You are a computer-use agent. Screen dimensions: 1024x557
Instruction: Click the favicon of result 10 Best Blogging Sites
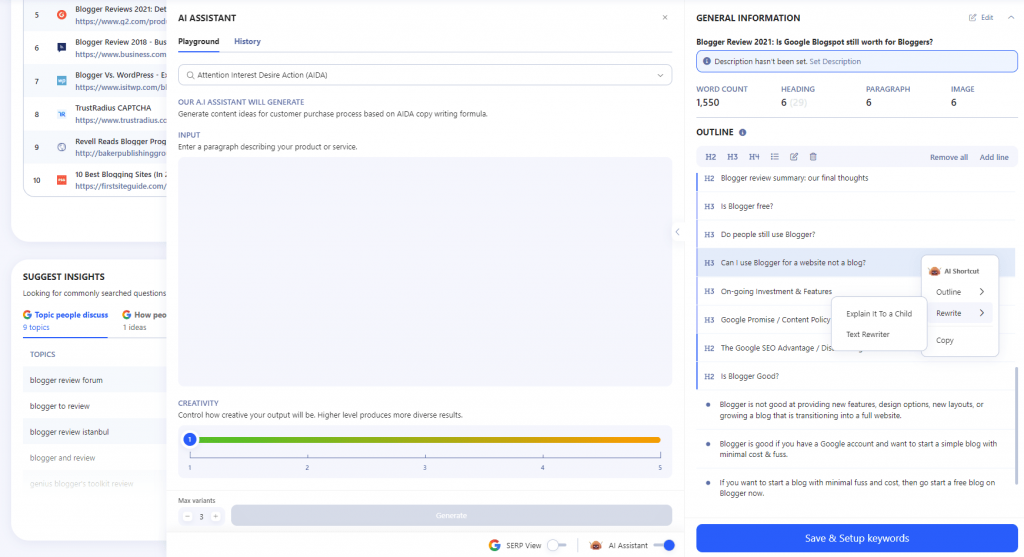tap(61, 180)
